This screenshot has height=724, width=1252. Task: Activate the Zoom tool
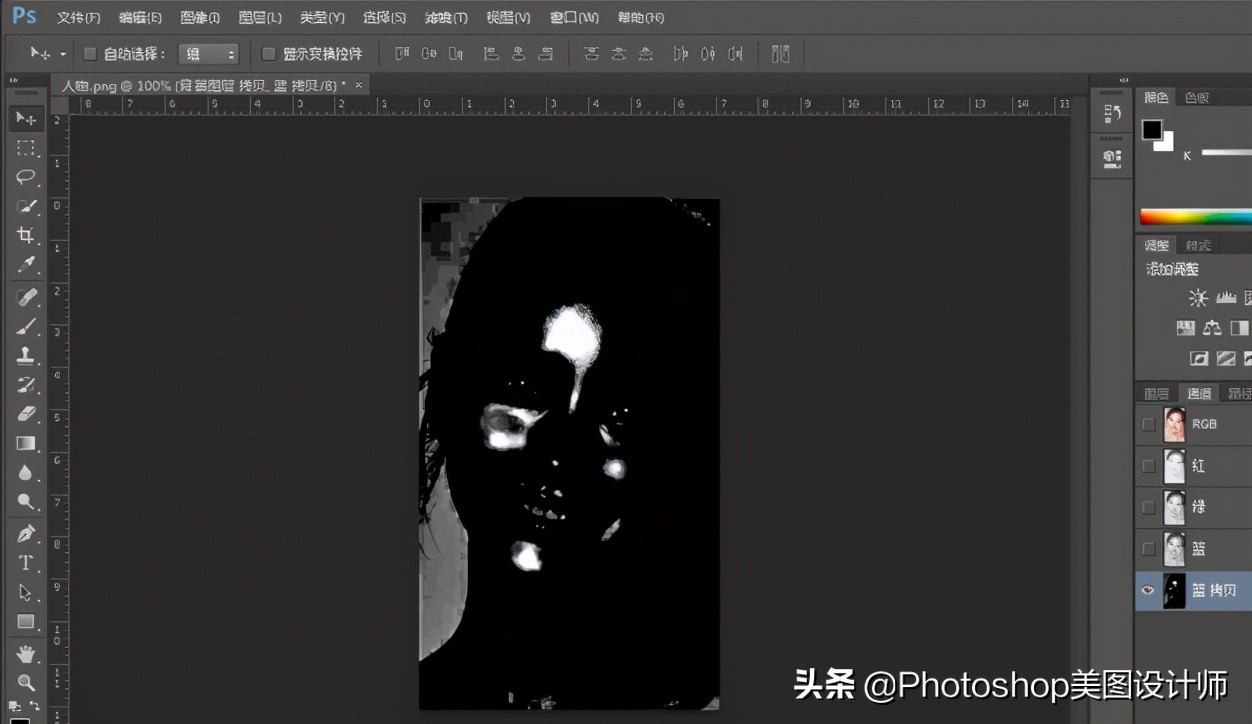[25, 683]
